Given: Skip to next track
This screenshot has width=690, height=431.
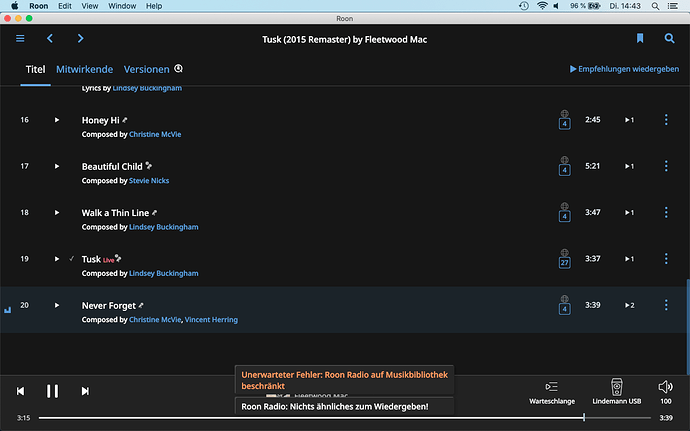Looking at the screenshot, I should pyautogui.click(x=85, y=391).
